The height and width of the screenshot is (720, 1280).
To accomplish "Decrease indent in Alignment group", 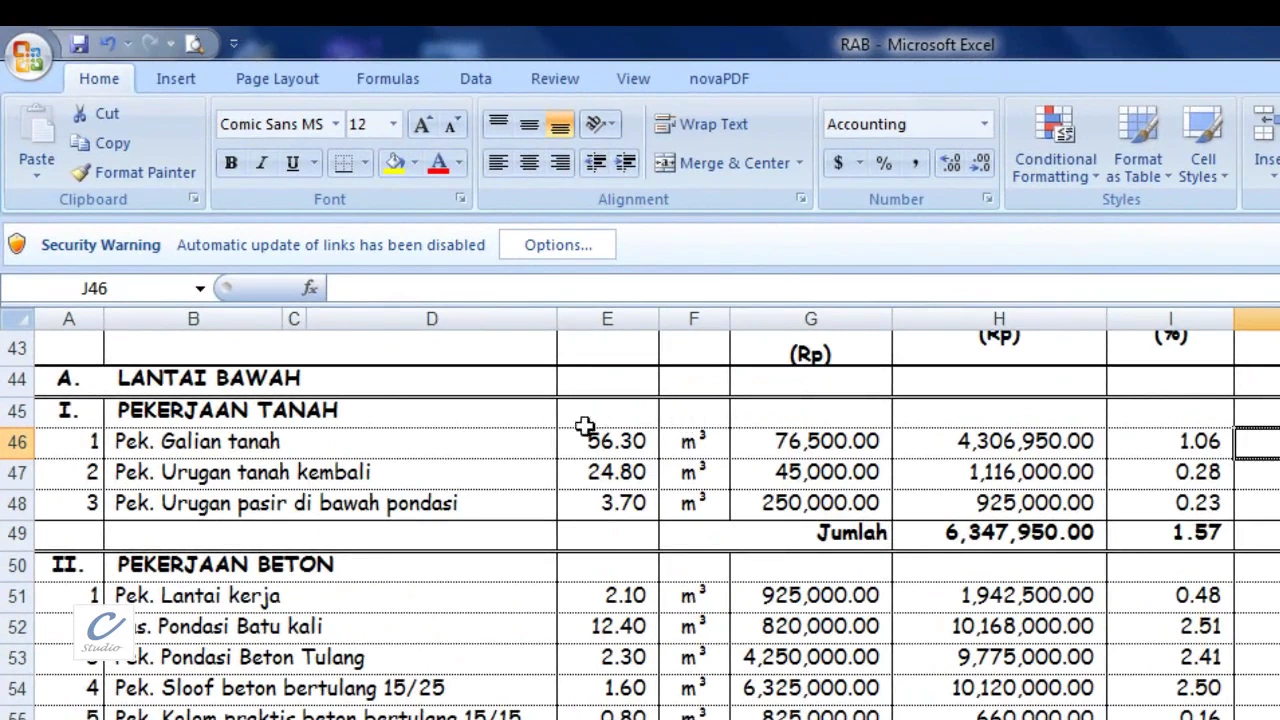I will coord(596,163).
